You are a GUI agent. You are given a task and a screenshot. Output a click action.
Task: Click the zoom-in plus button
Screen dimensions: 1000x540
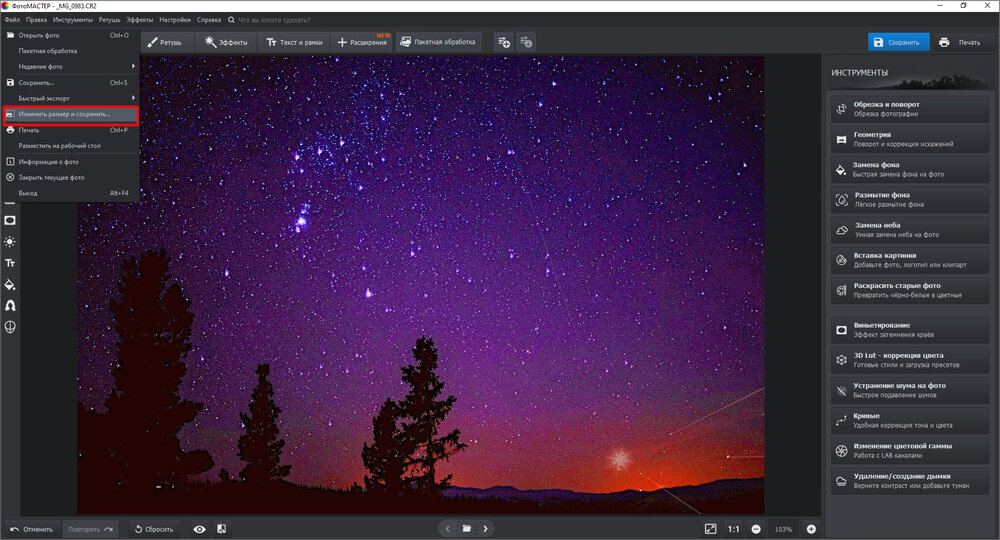[x=811, y=528]
